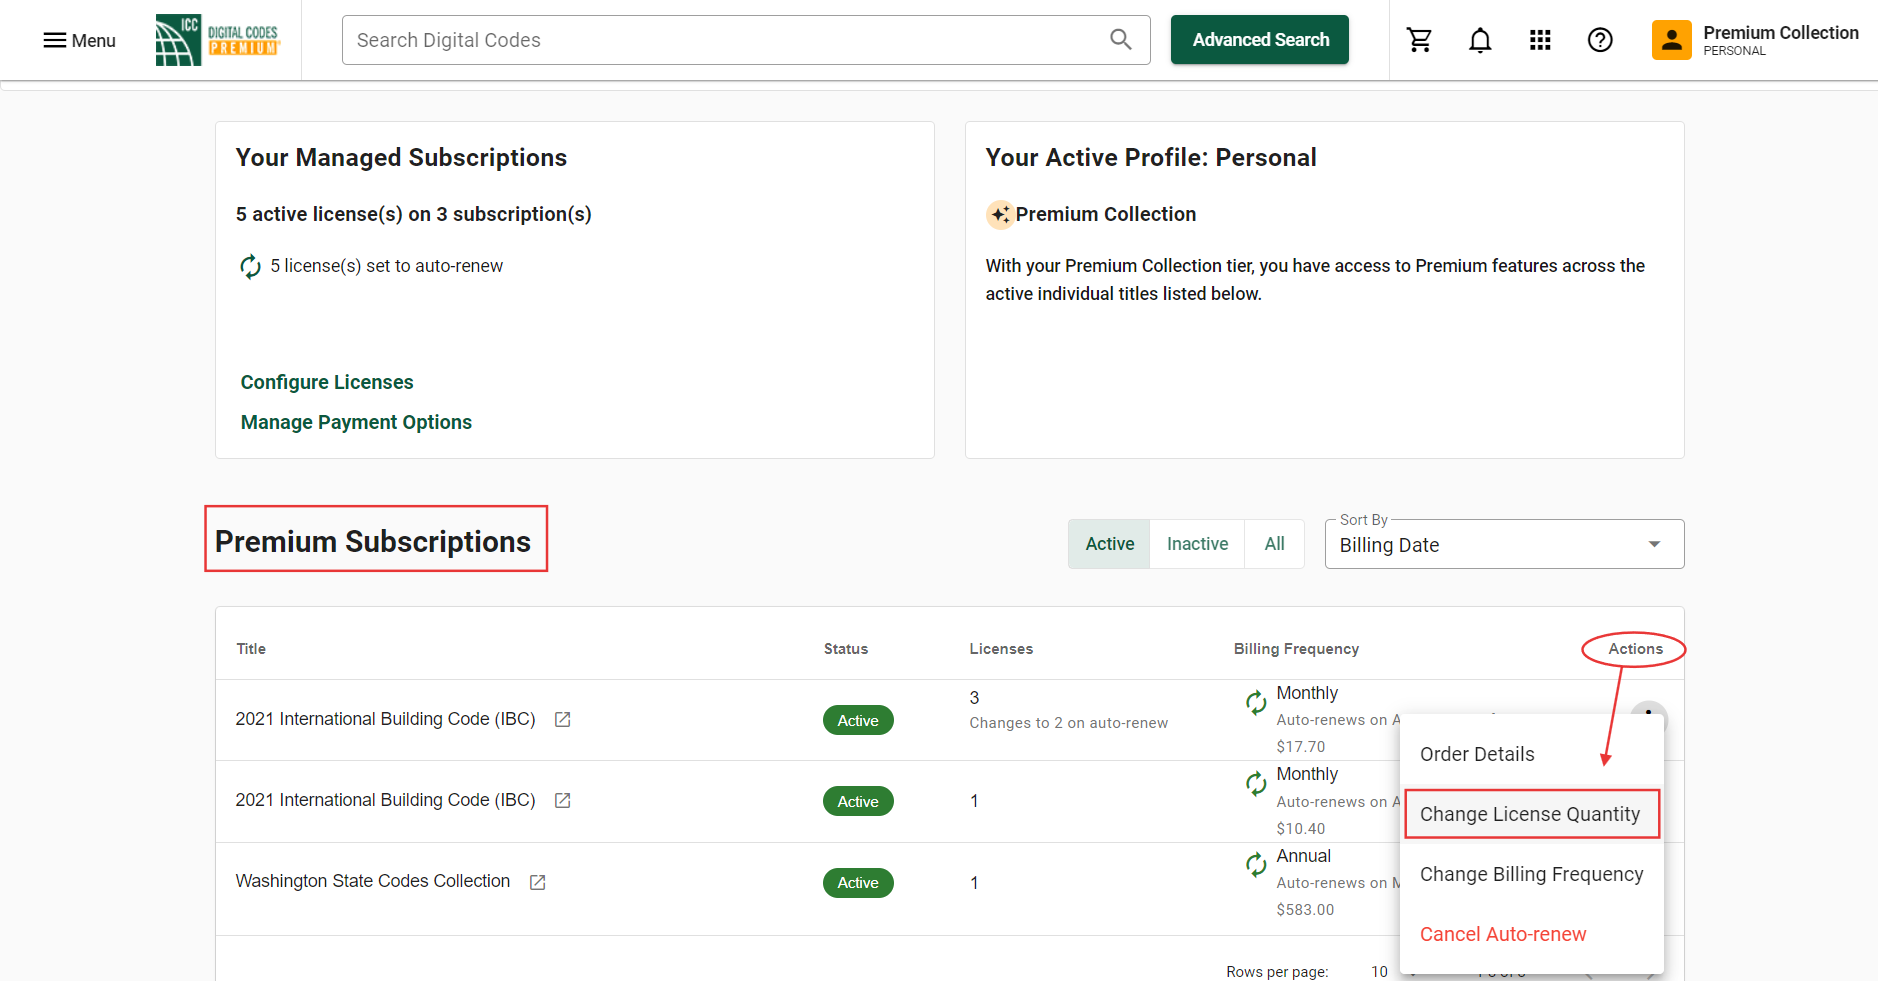Image resolution: width=1878 pixels, height=981 pixels.
Task: Open Configure Licenses link
Action: click(327, 382)
